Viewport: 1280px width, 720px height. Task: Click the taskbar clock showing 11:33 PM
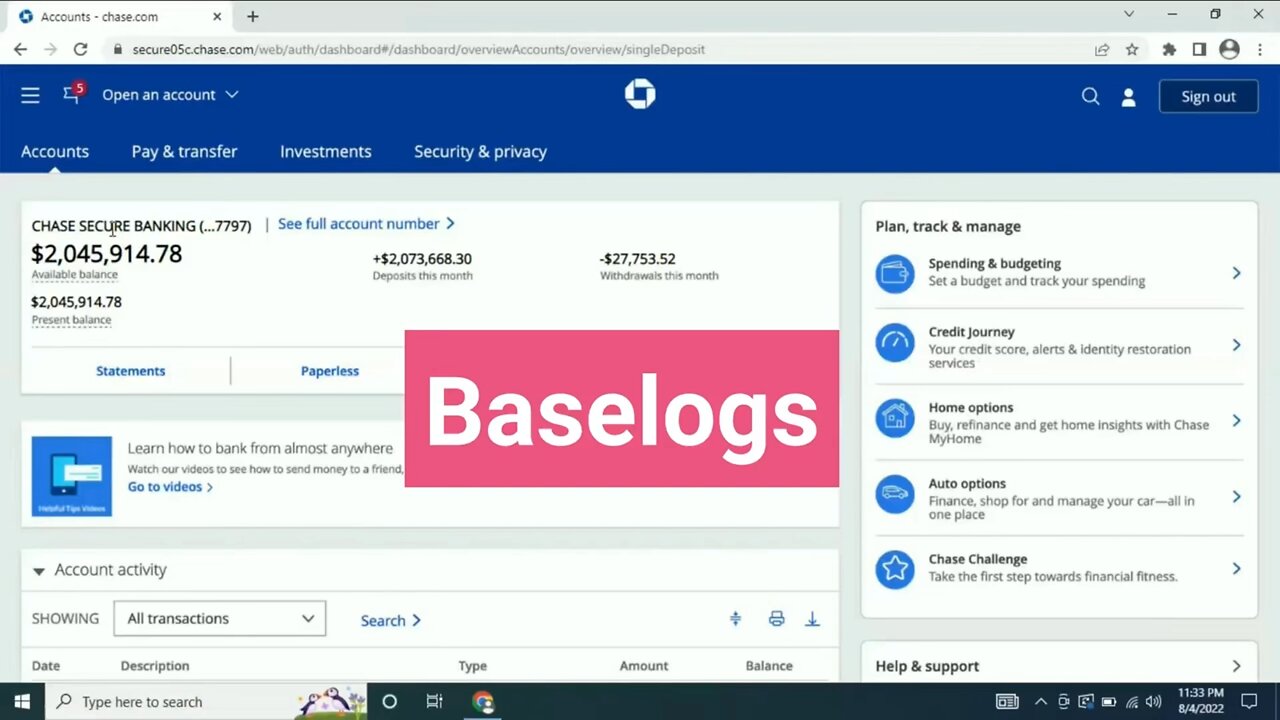pos(1200,701)
